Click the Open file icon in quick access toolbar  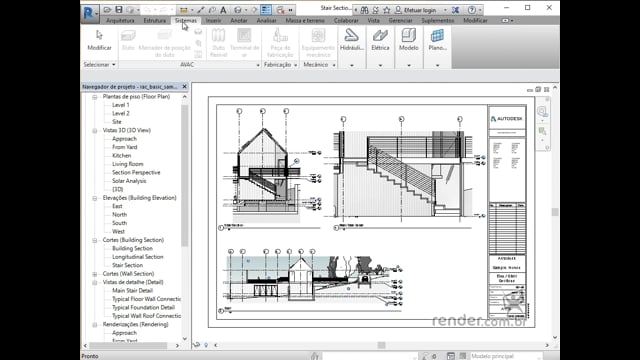[x=107, y=10]
